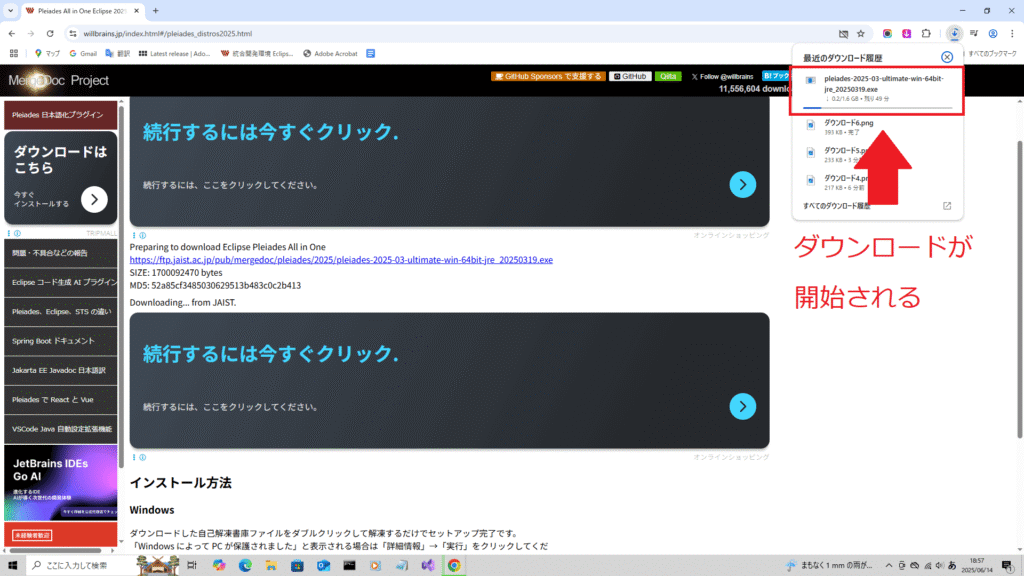Click the JetBrains IDEs Go AI banner
The image size is (1024, 576).
pos(61,483)
